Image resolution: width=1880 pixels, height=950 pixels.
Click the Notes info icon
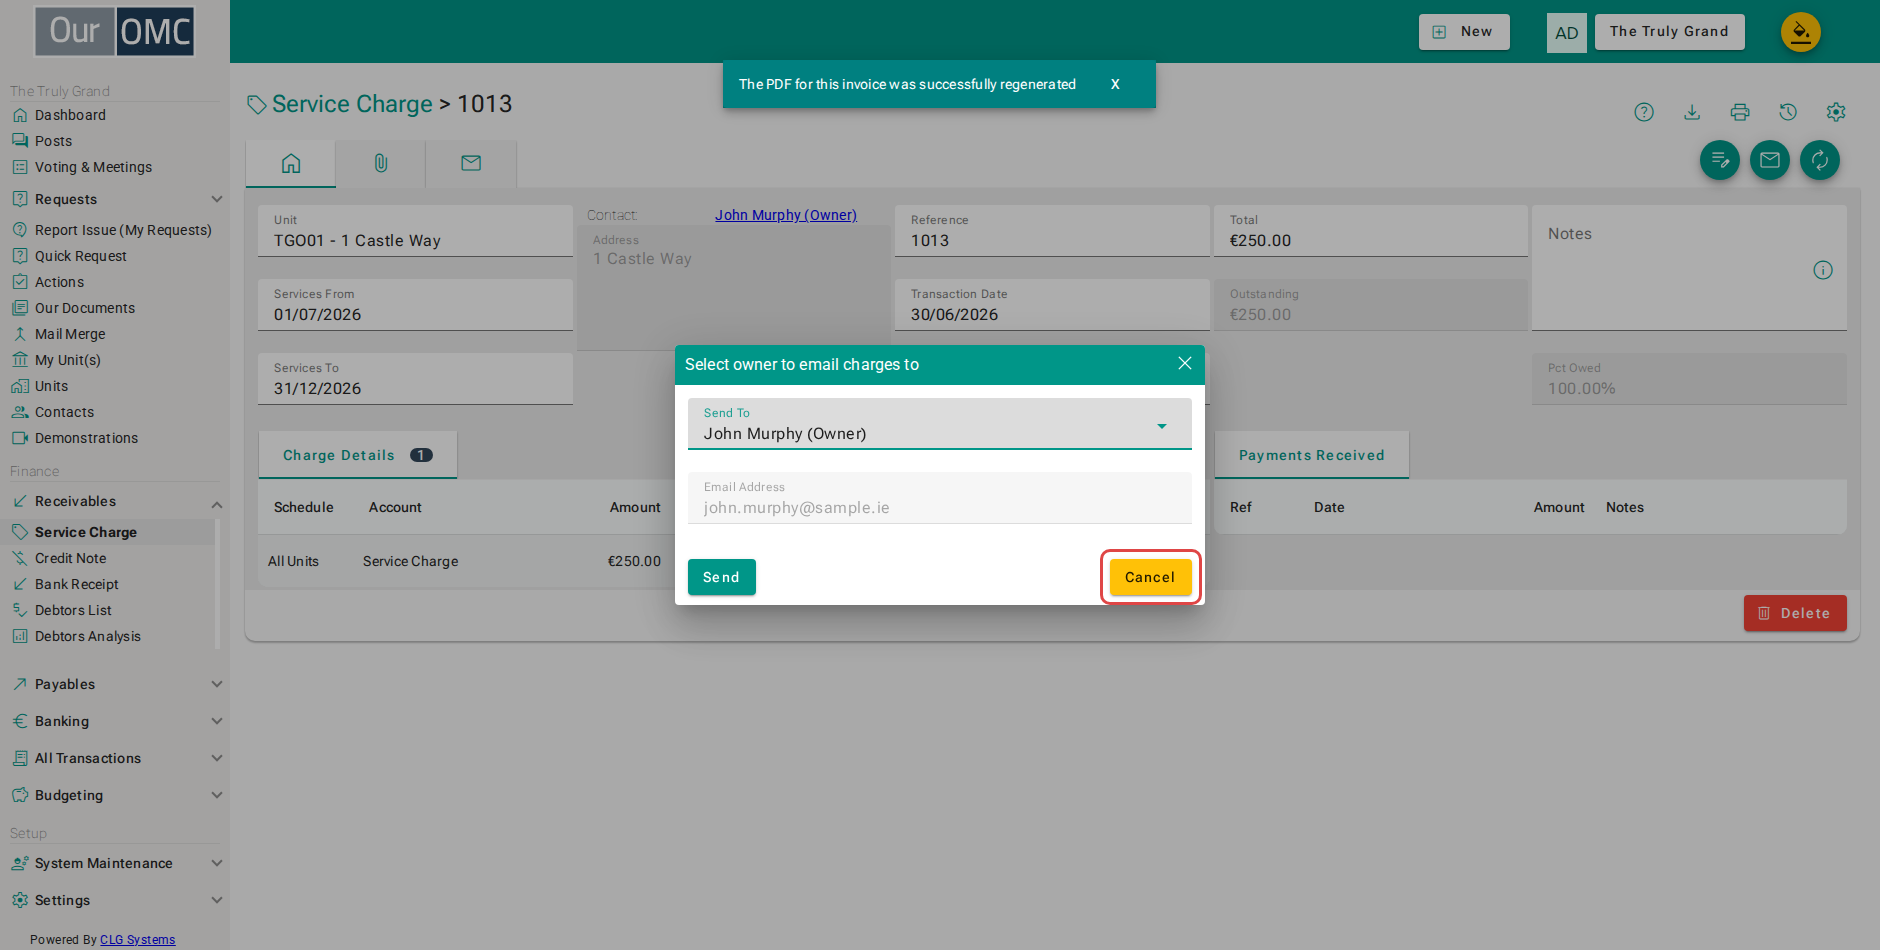pyautogui.click(x=1823, y=270)
